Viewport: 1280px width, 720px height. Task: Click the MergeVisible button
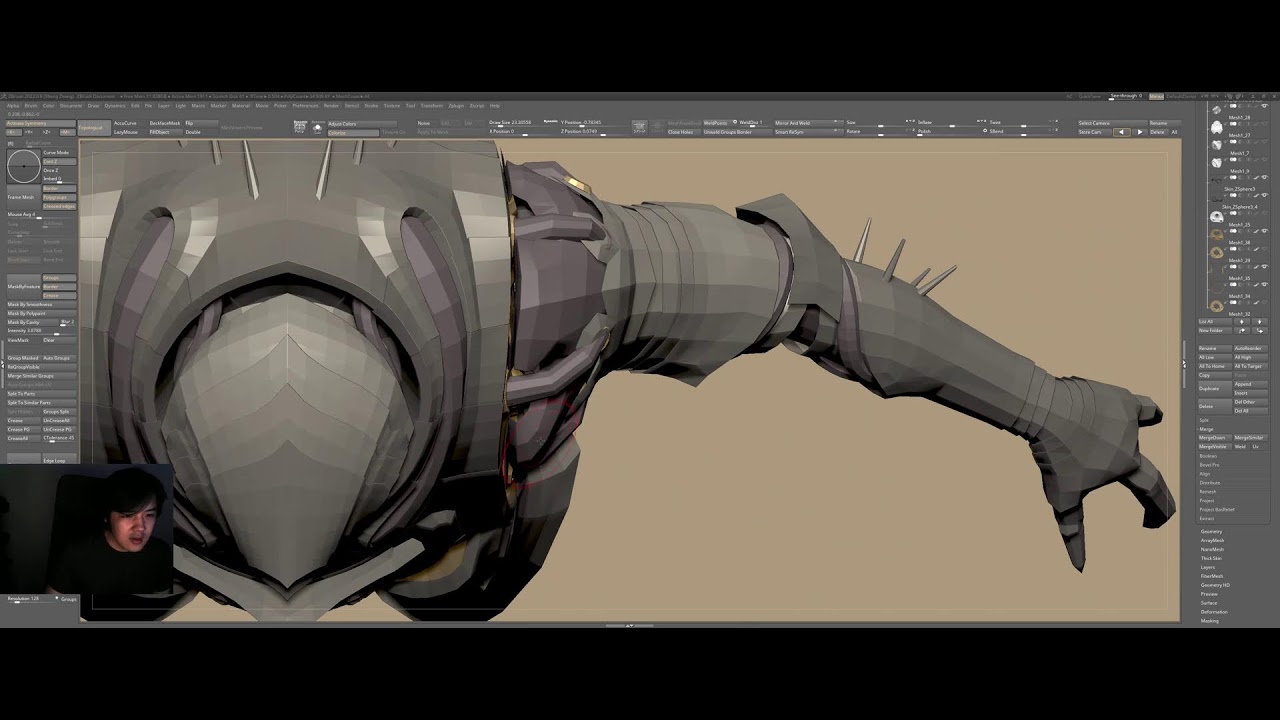[x=1215, y=446]
